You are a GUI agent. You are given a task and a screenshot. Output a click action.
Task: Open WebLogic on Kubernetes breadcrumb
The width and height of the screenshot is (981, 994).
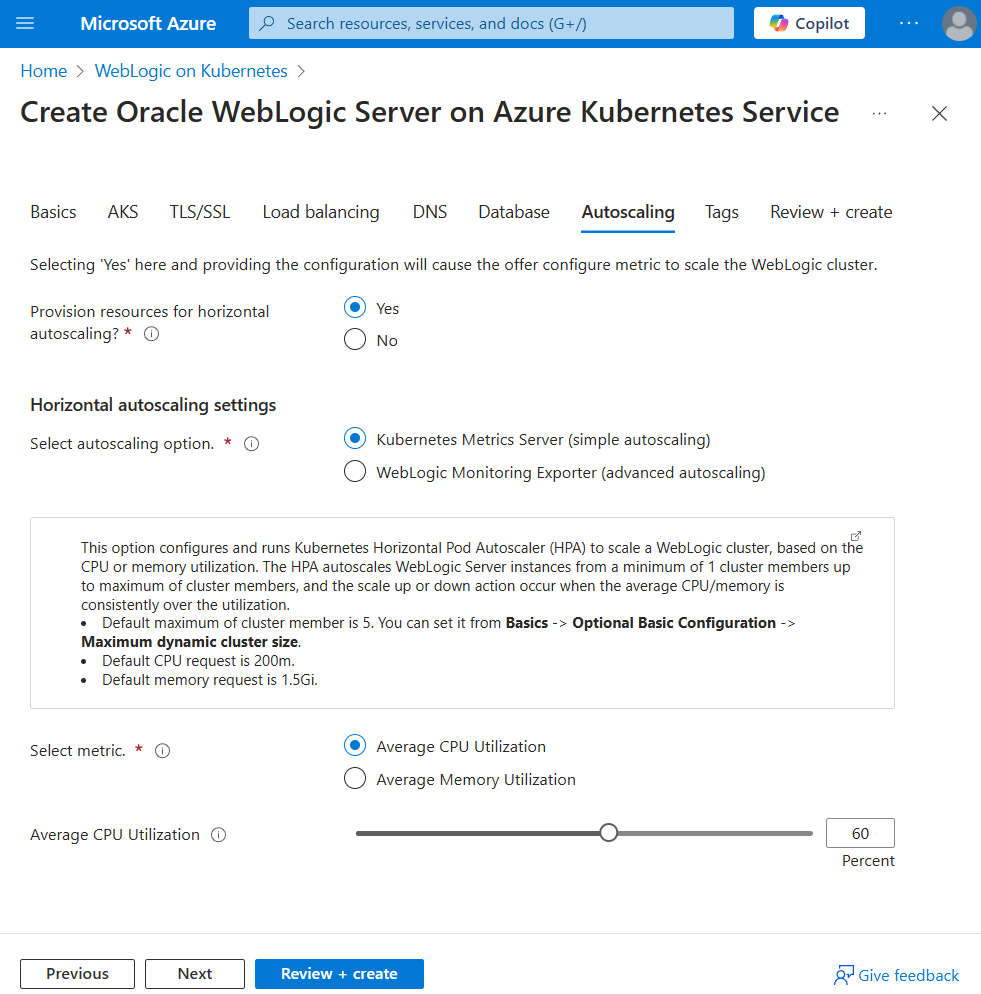pyautogui.click(x=191, y=71)
